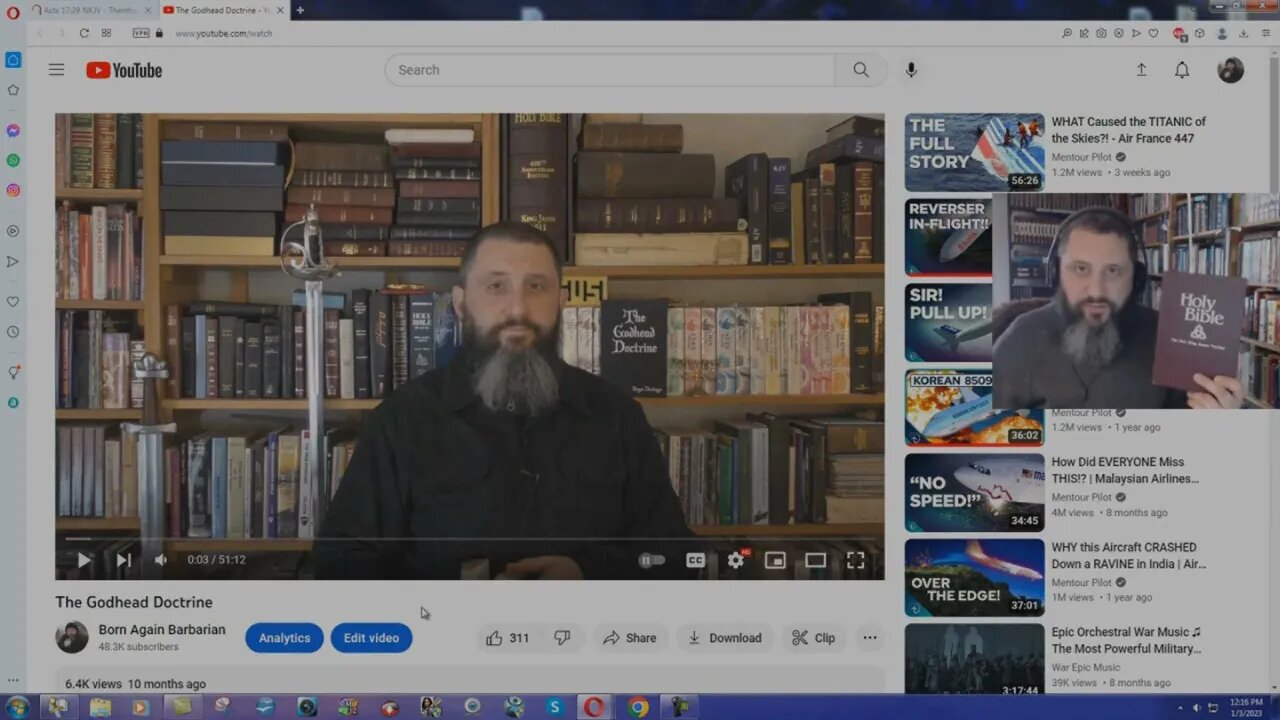Click the channel avatar beside title
The image size is (1280, 720).
(72, 637)
